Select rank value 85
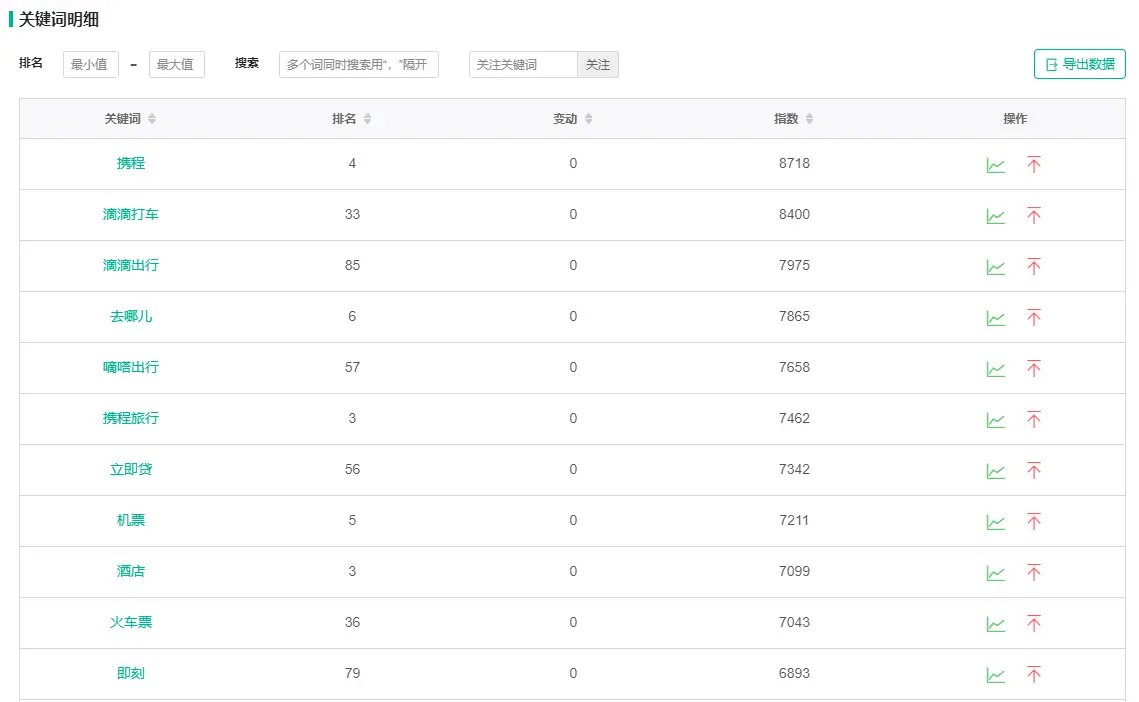 (352, 265)
